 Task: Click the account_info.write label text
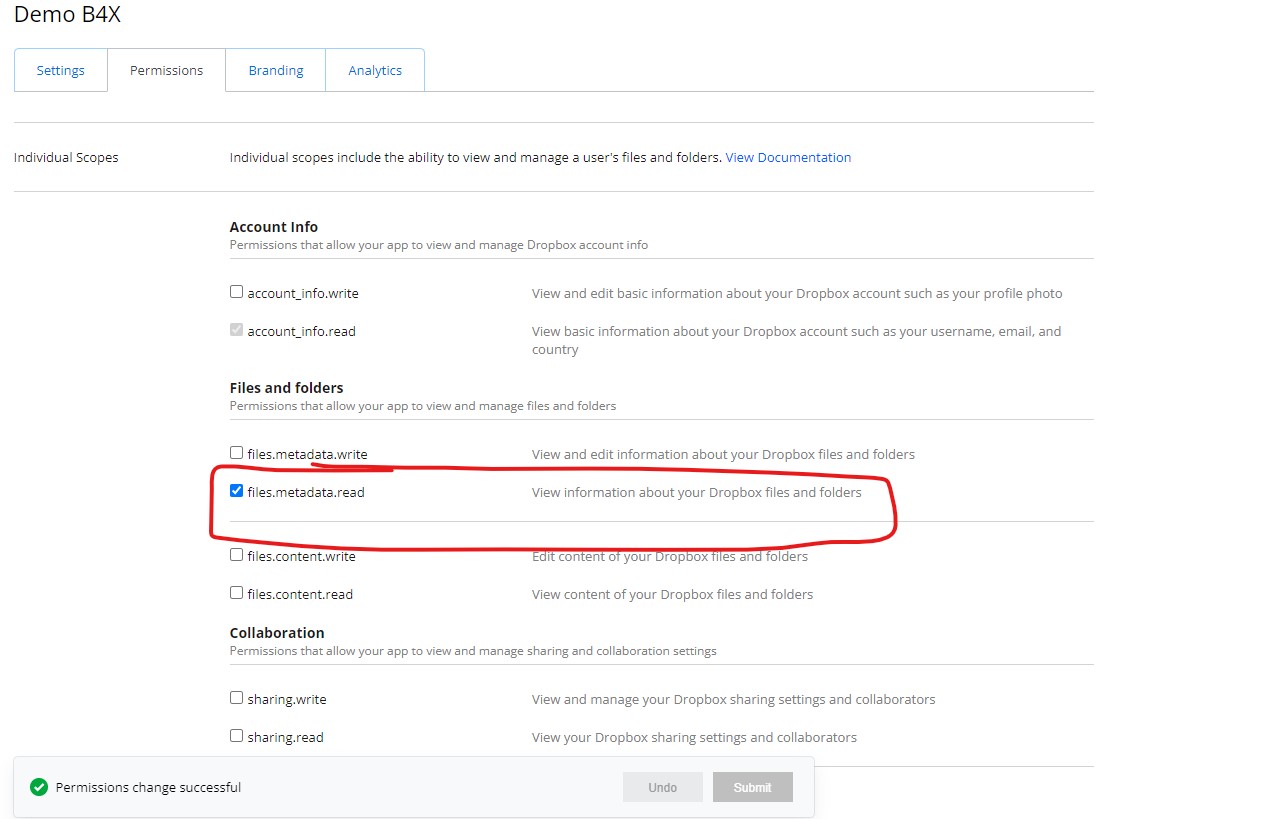click(x=303, y=293)
